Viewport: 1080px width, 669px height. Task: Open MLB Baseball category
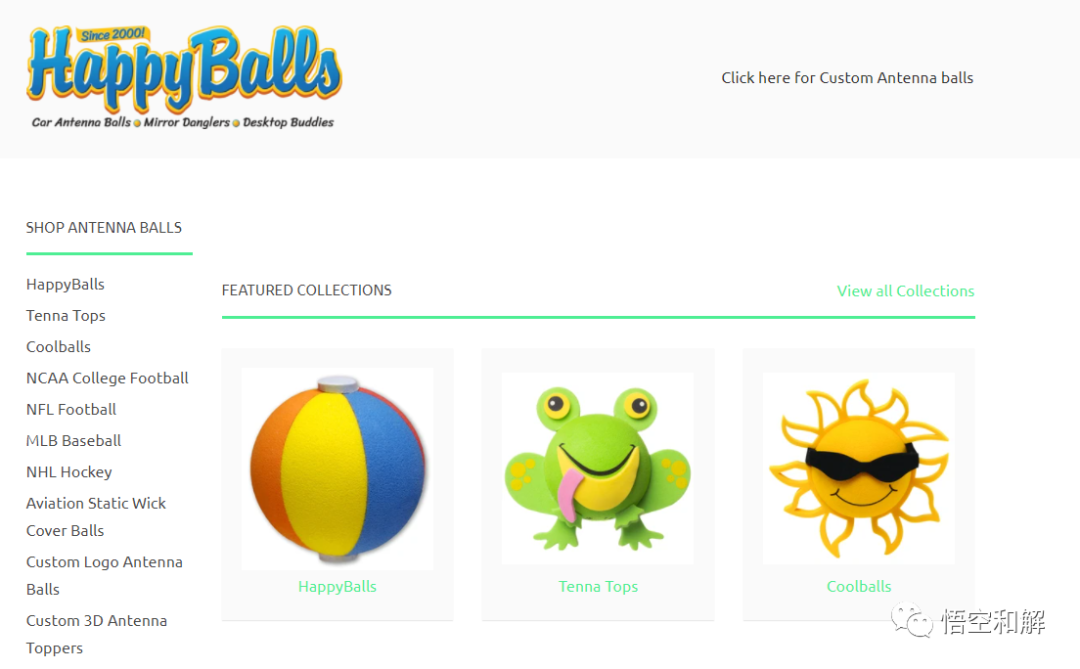point(74,440)
